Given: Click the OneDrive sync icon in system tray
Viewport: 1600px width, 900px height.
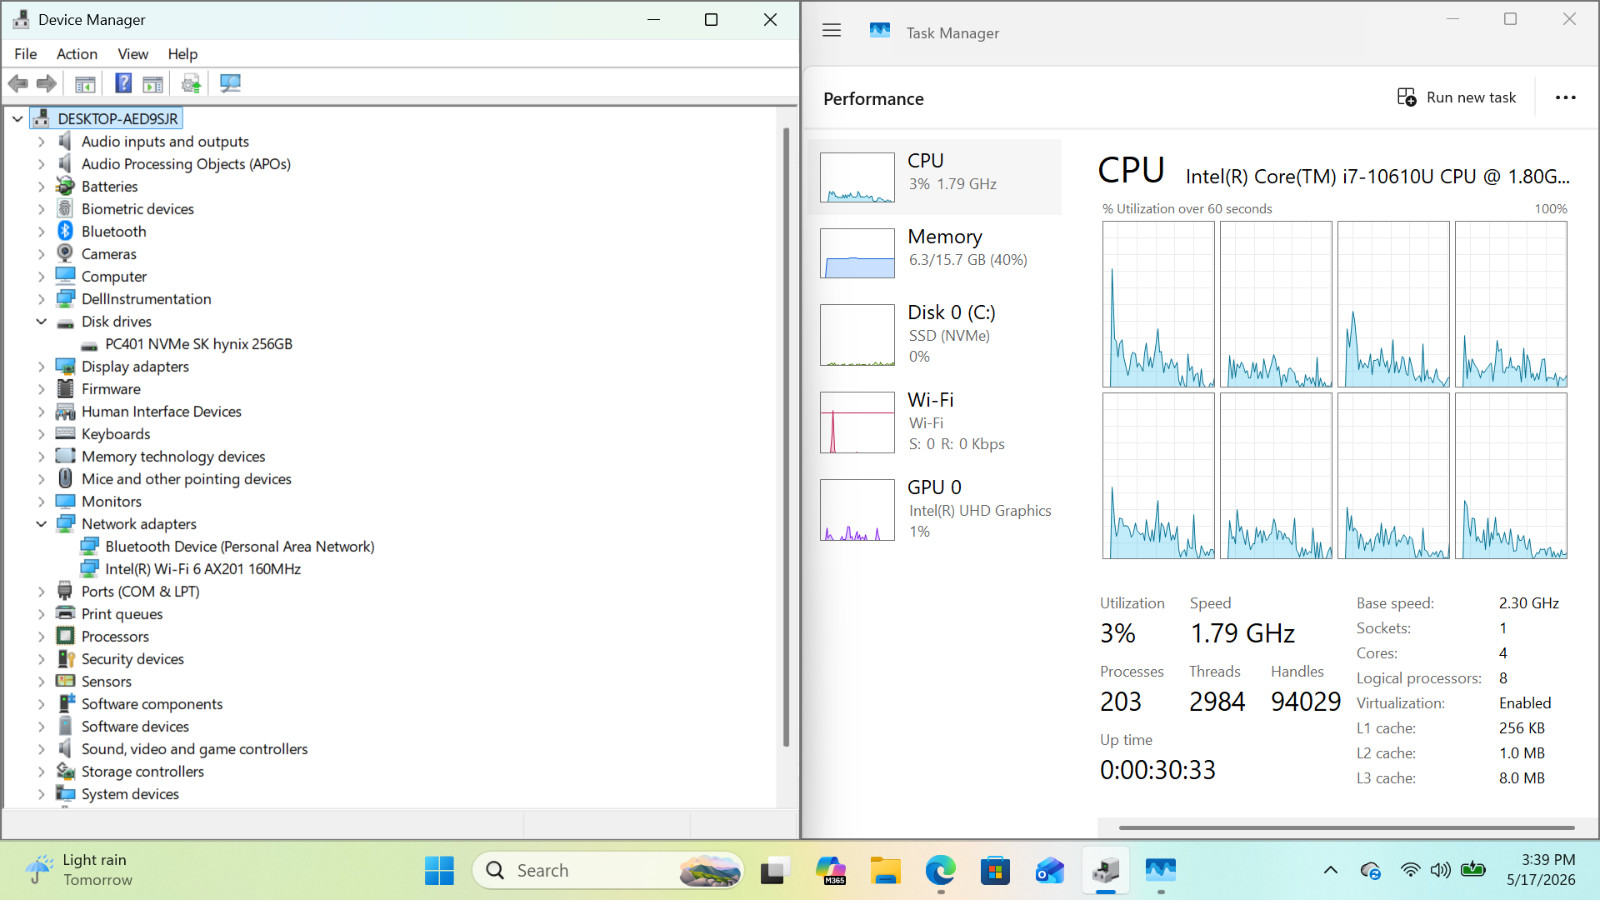Looking at the screenshot, I should pos(1371,870).
